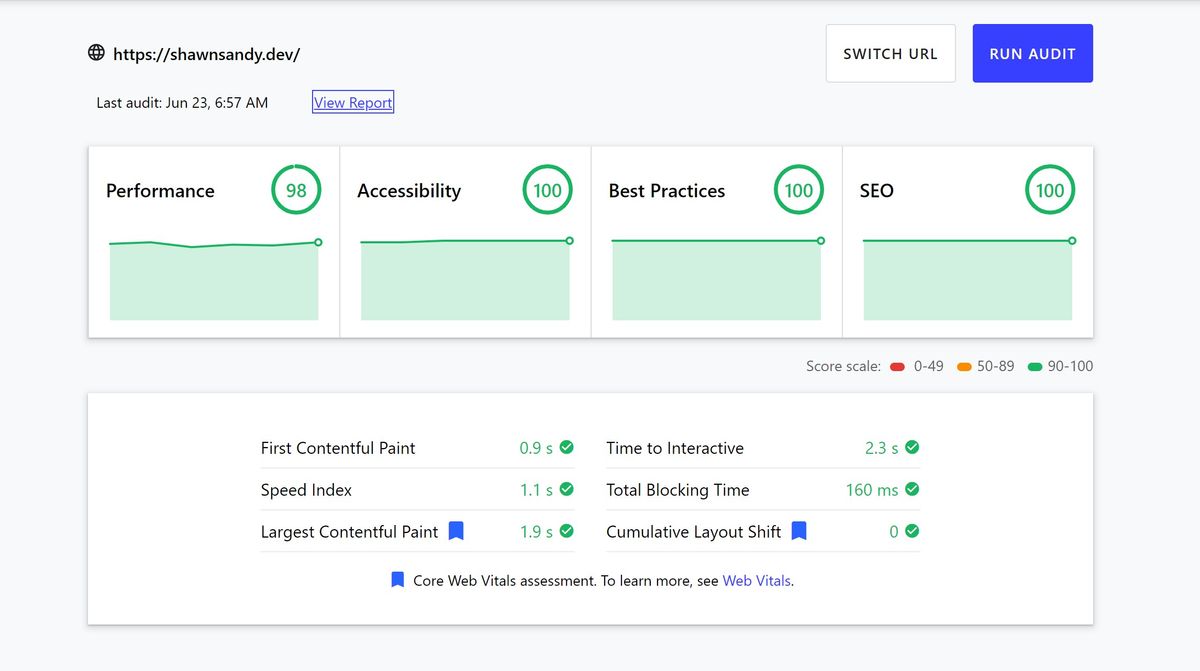Click the 0 Cumulative Layout Shift value
This screenshot has height=671, width=1200.
coord(894,532)
